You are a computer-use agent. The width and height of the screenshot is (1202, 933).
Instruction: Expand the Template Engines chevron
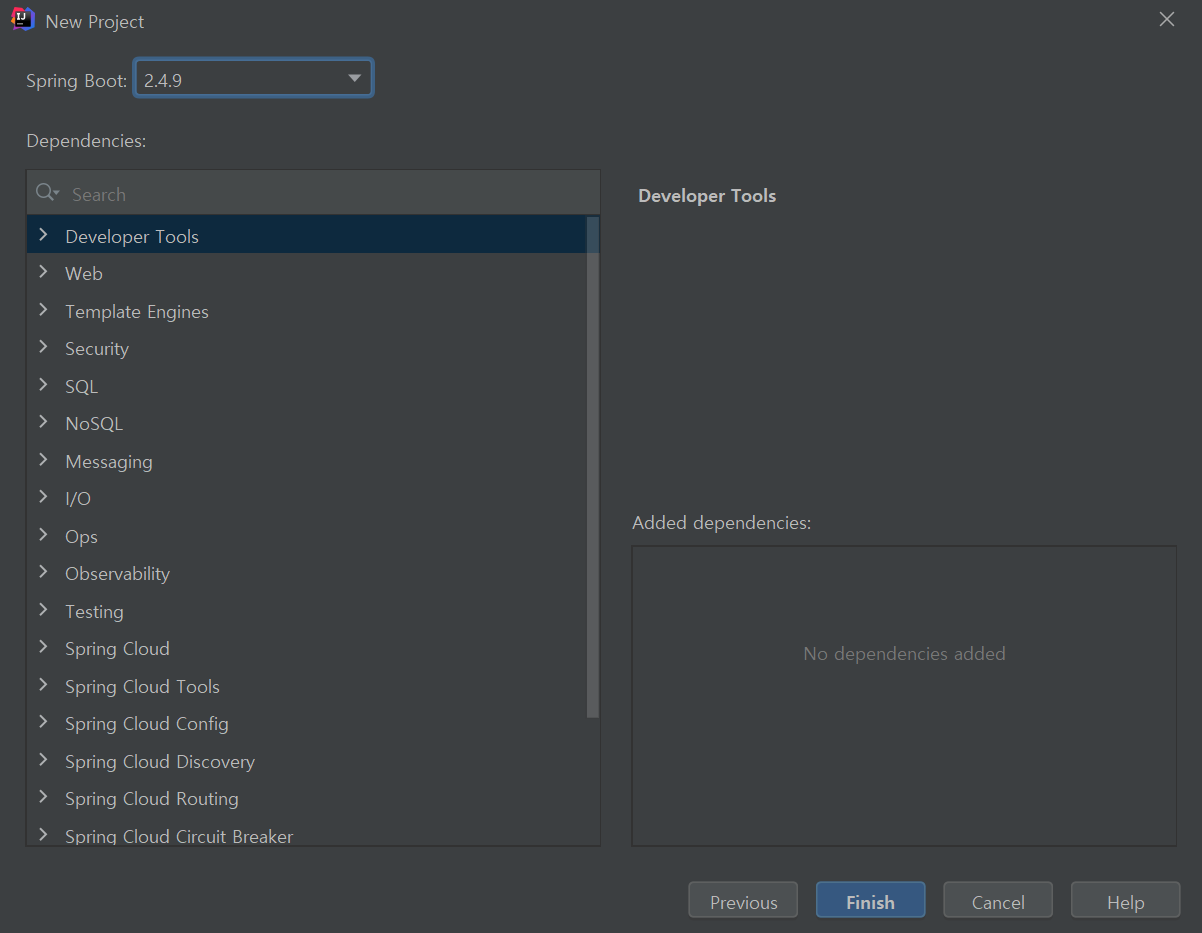point(43,310)
